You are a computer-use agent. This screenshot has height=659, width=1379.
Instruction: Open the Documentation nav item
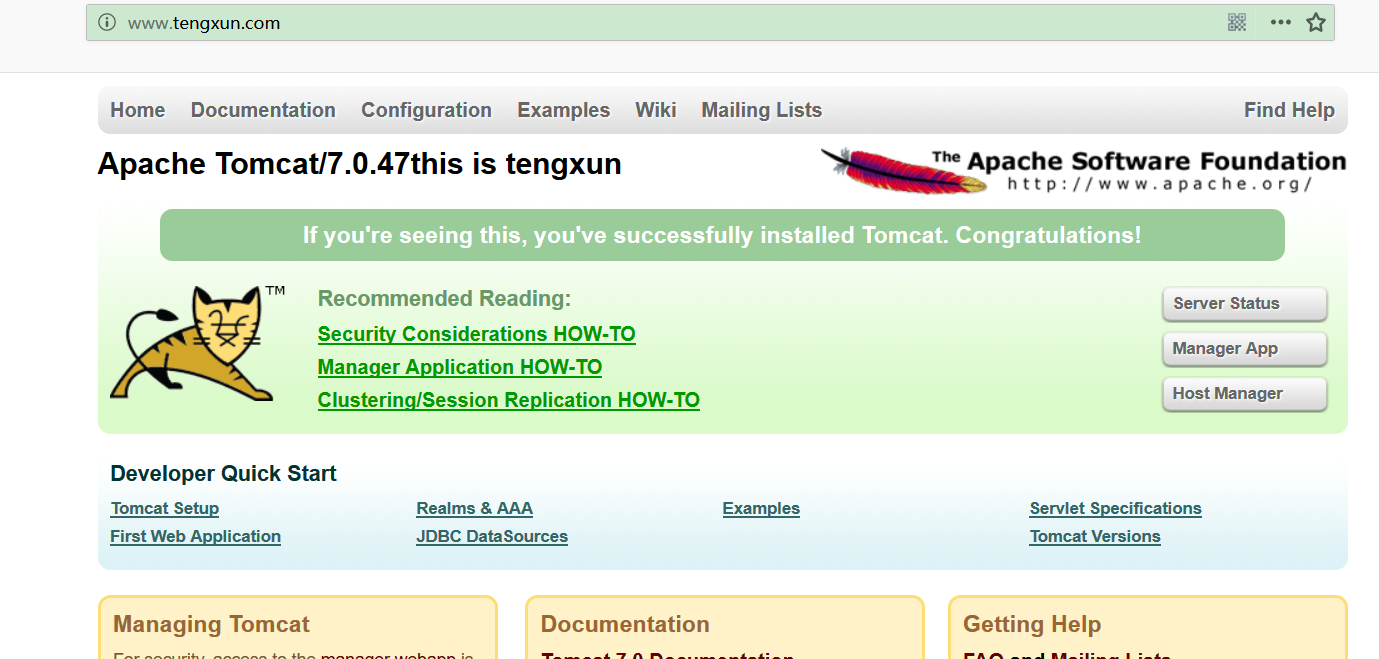tap(263, 110)
